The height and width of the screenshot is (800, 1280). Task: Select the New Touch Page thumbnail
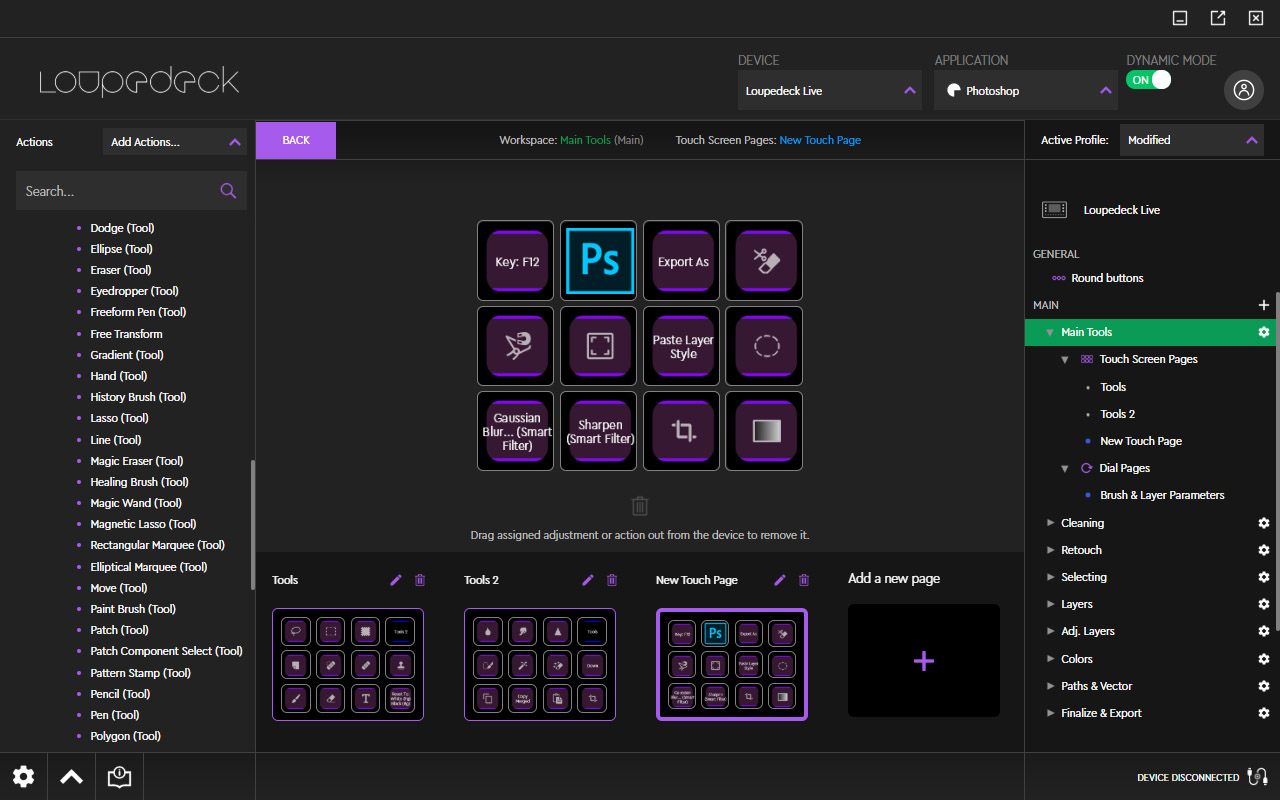click(x=732, y=664)
